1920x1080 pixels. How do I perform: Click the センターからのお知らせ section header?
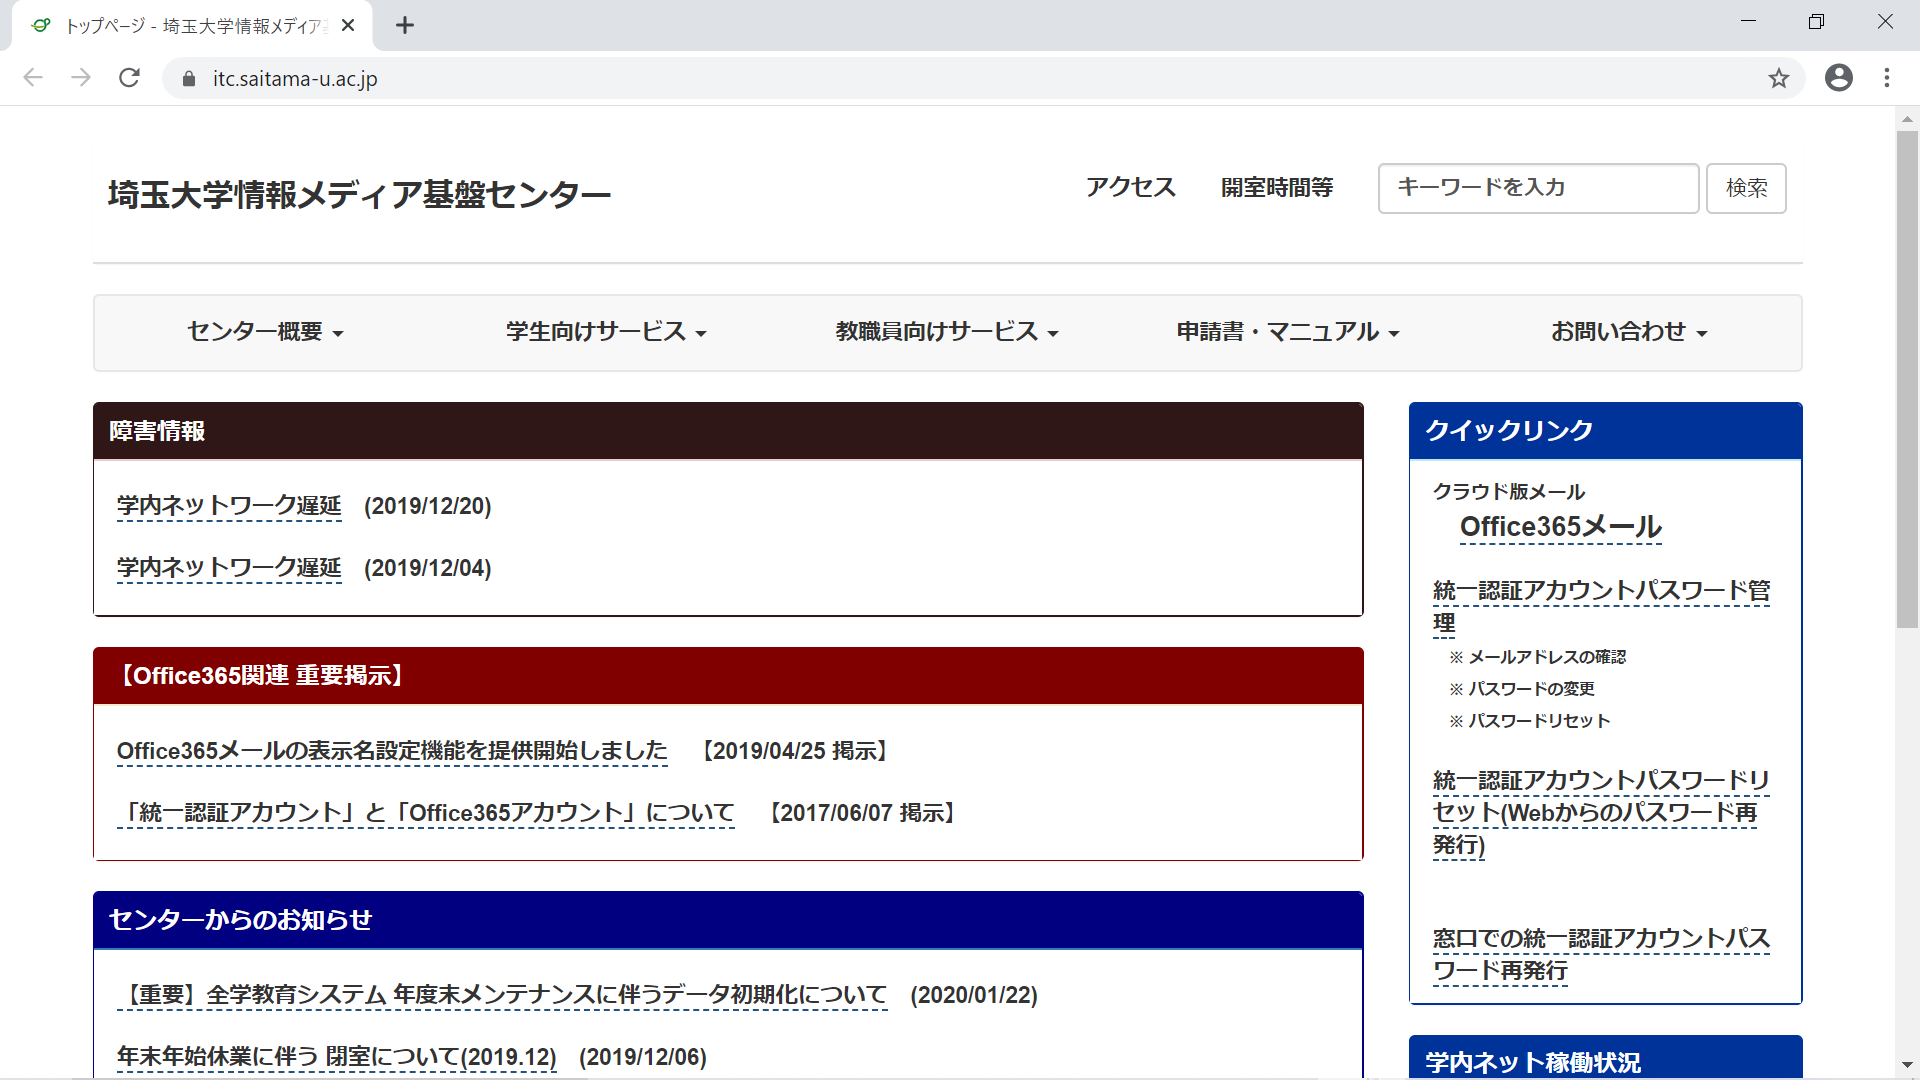click(x=728, y=920)
